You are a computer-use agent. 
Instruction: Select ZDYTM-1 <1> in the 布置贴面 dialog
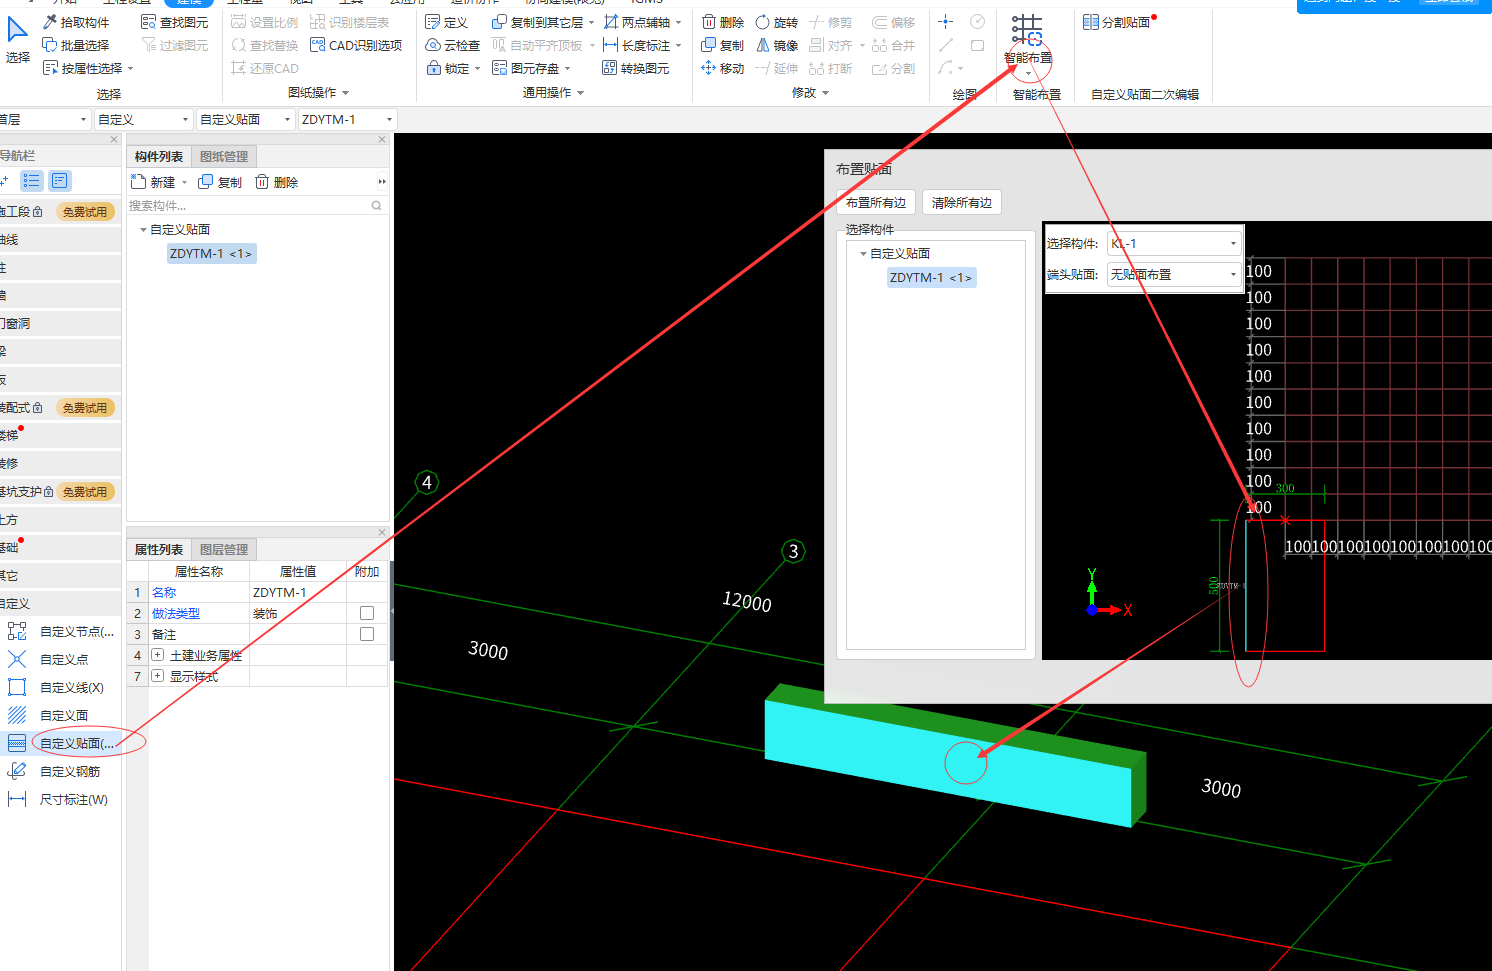coord(931,278)
